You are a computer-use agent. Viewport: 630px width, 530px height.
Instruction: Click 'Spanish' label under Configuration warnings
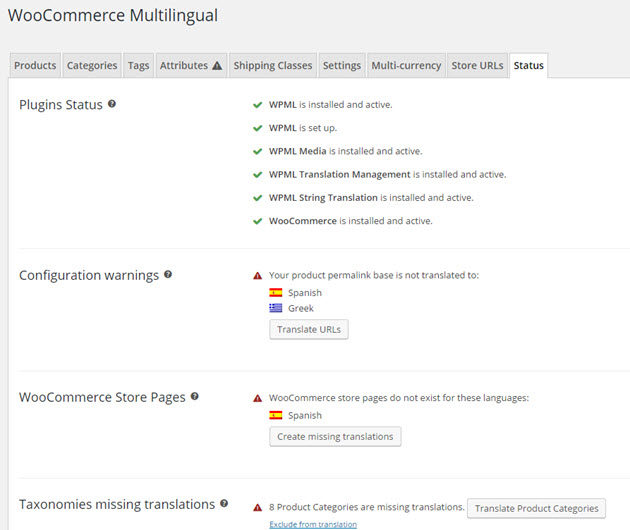click(305, 293)
